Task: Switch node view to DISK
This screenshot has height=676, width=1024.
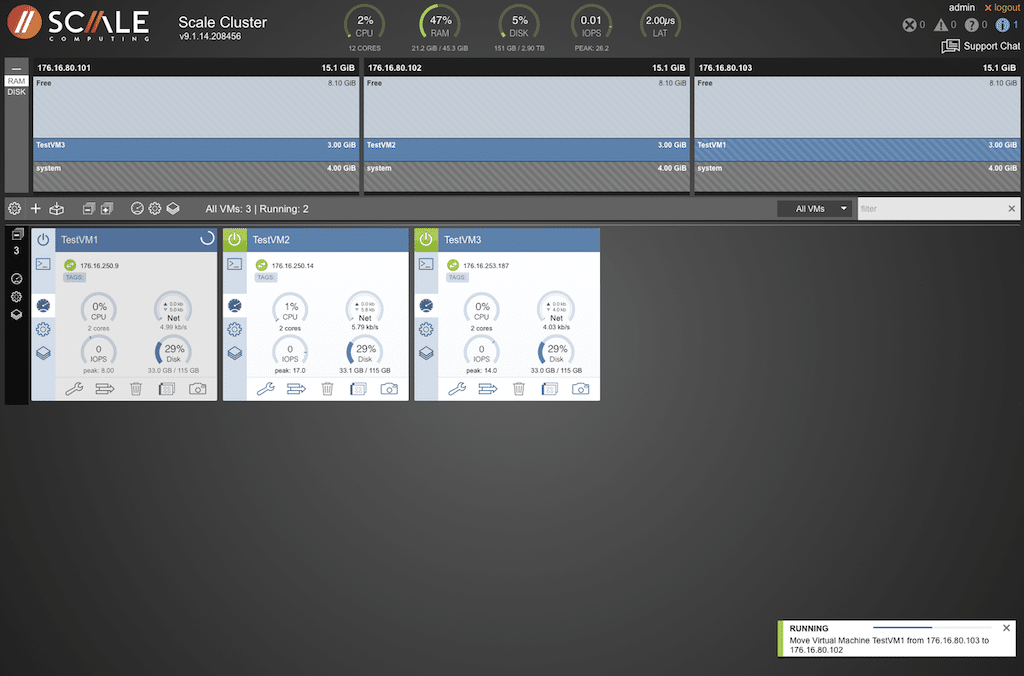Action: [x=16, y=92]
